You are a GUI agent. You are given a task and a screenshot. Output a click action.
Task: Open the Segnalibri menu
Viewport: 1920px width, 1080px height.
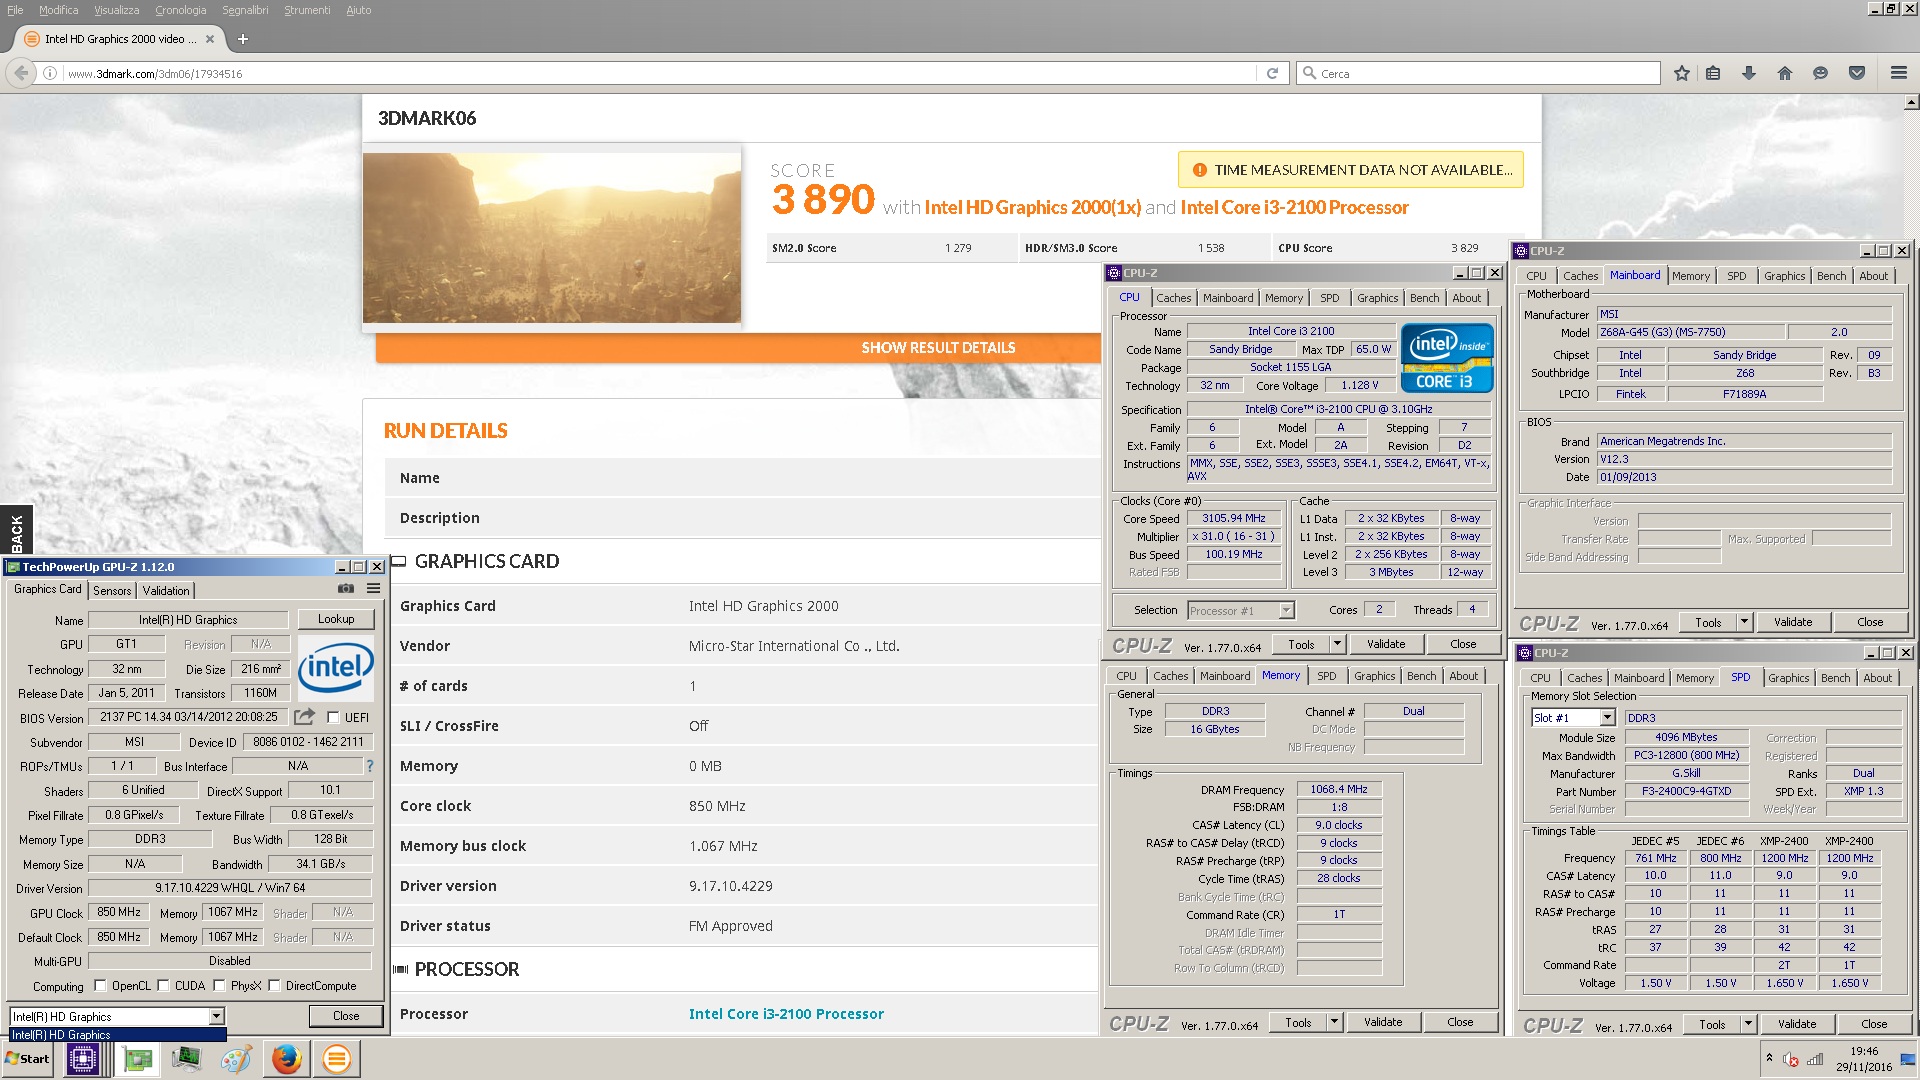click(x=245, y=10)
